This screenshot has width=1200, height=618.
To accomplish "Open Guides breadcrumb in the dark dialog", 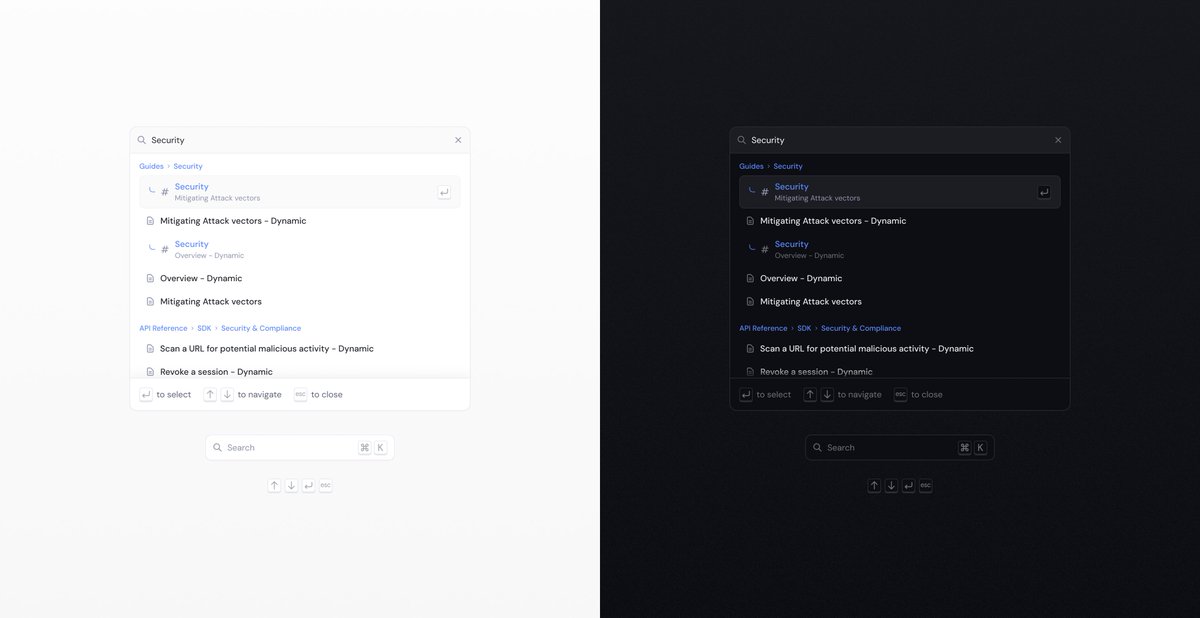I will pyautogui.click(x=751, y=166).
